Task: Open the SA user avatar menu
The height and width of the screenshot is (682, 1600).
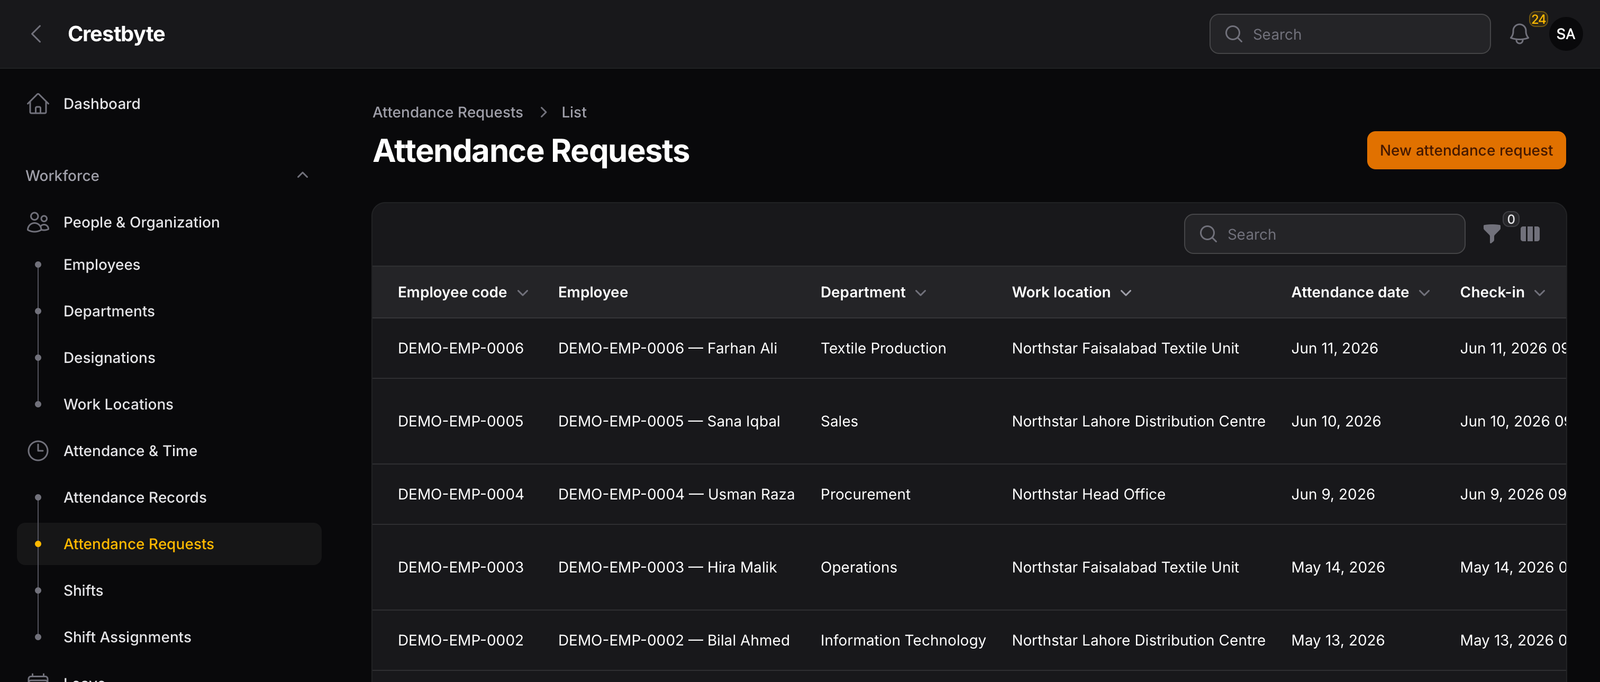Action: point(1566,34)
